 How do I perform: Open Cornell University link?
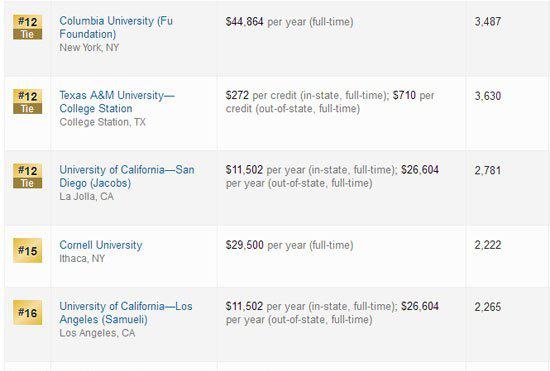[101, 245]
